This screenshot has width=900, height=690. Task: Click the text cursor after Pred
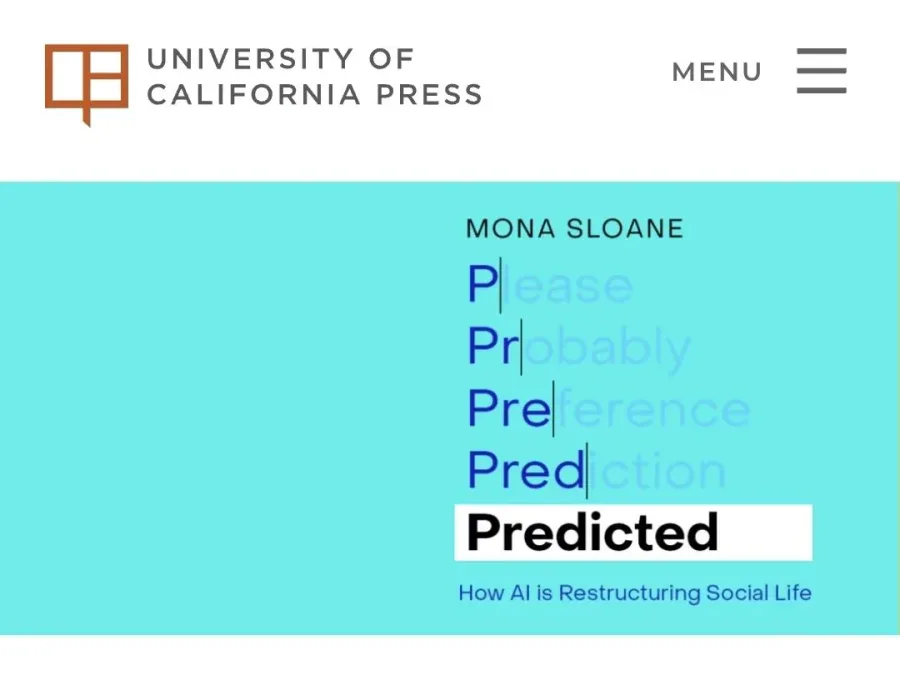tap(587, 471)
